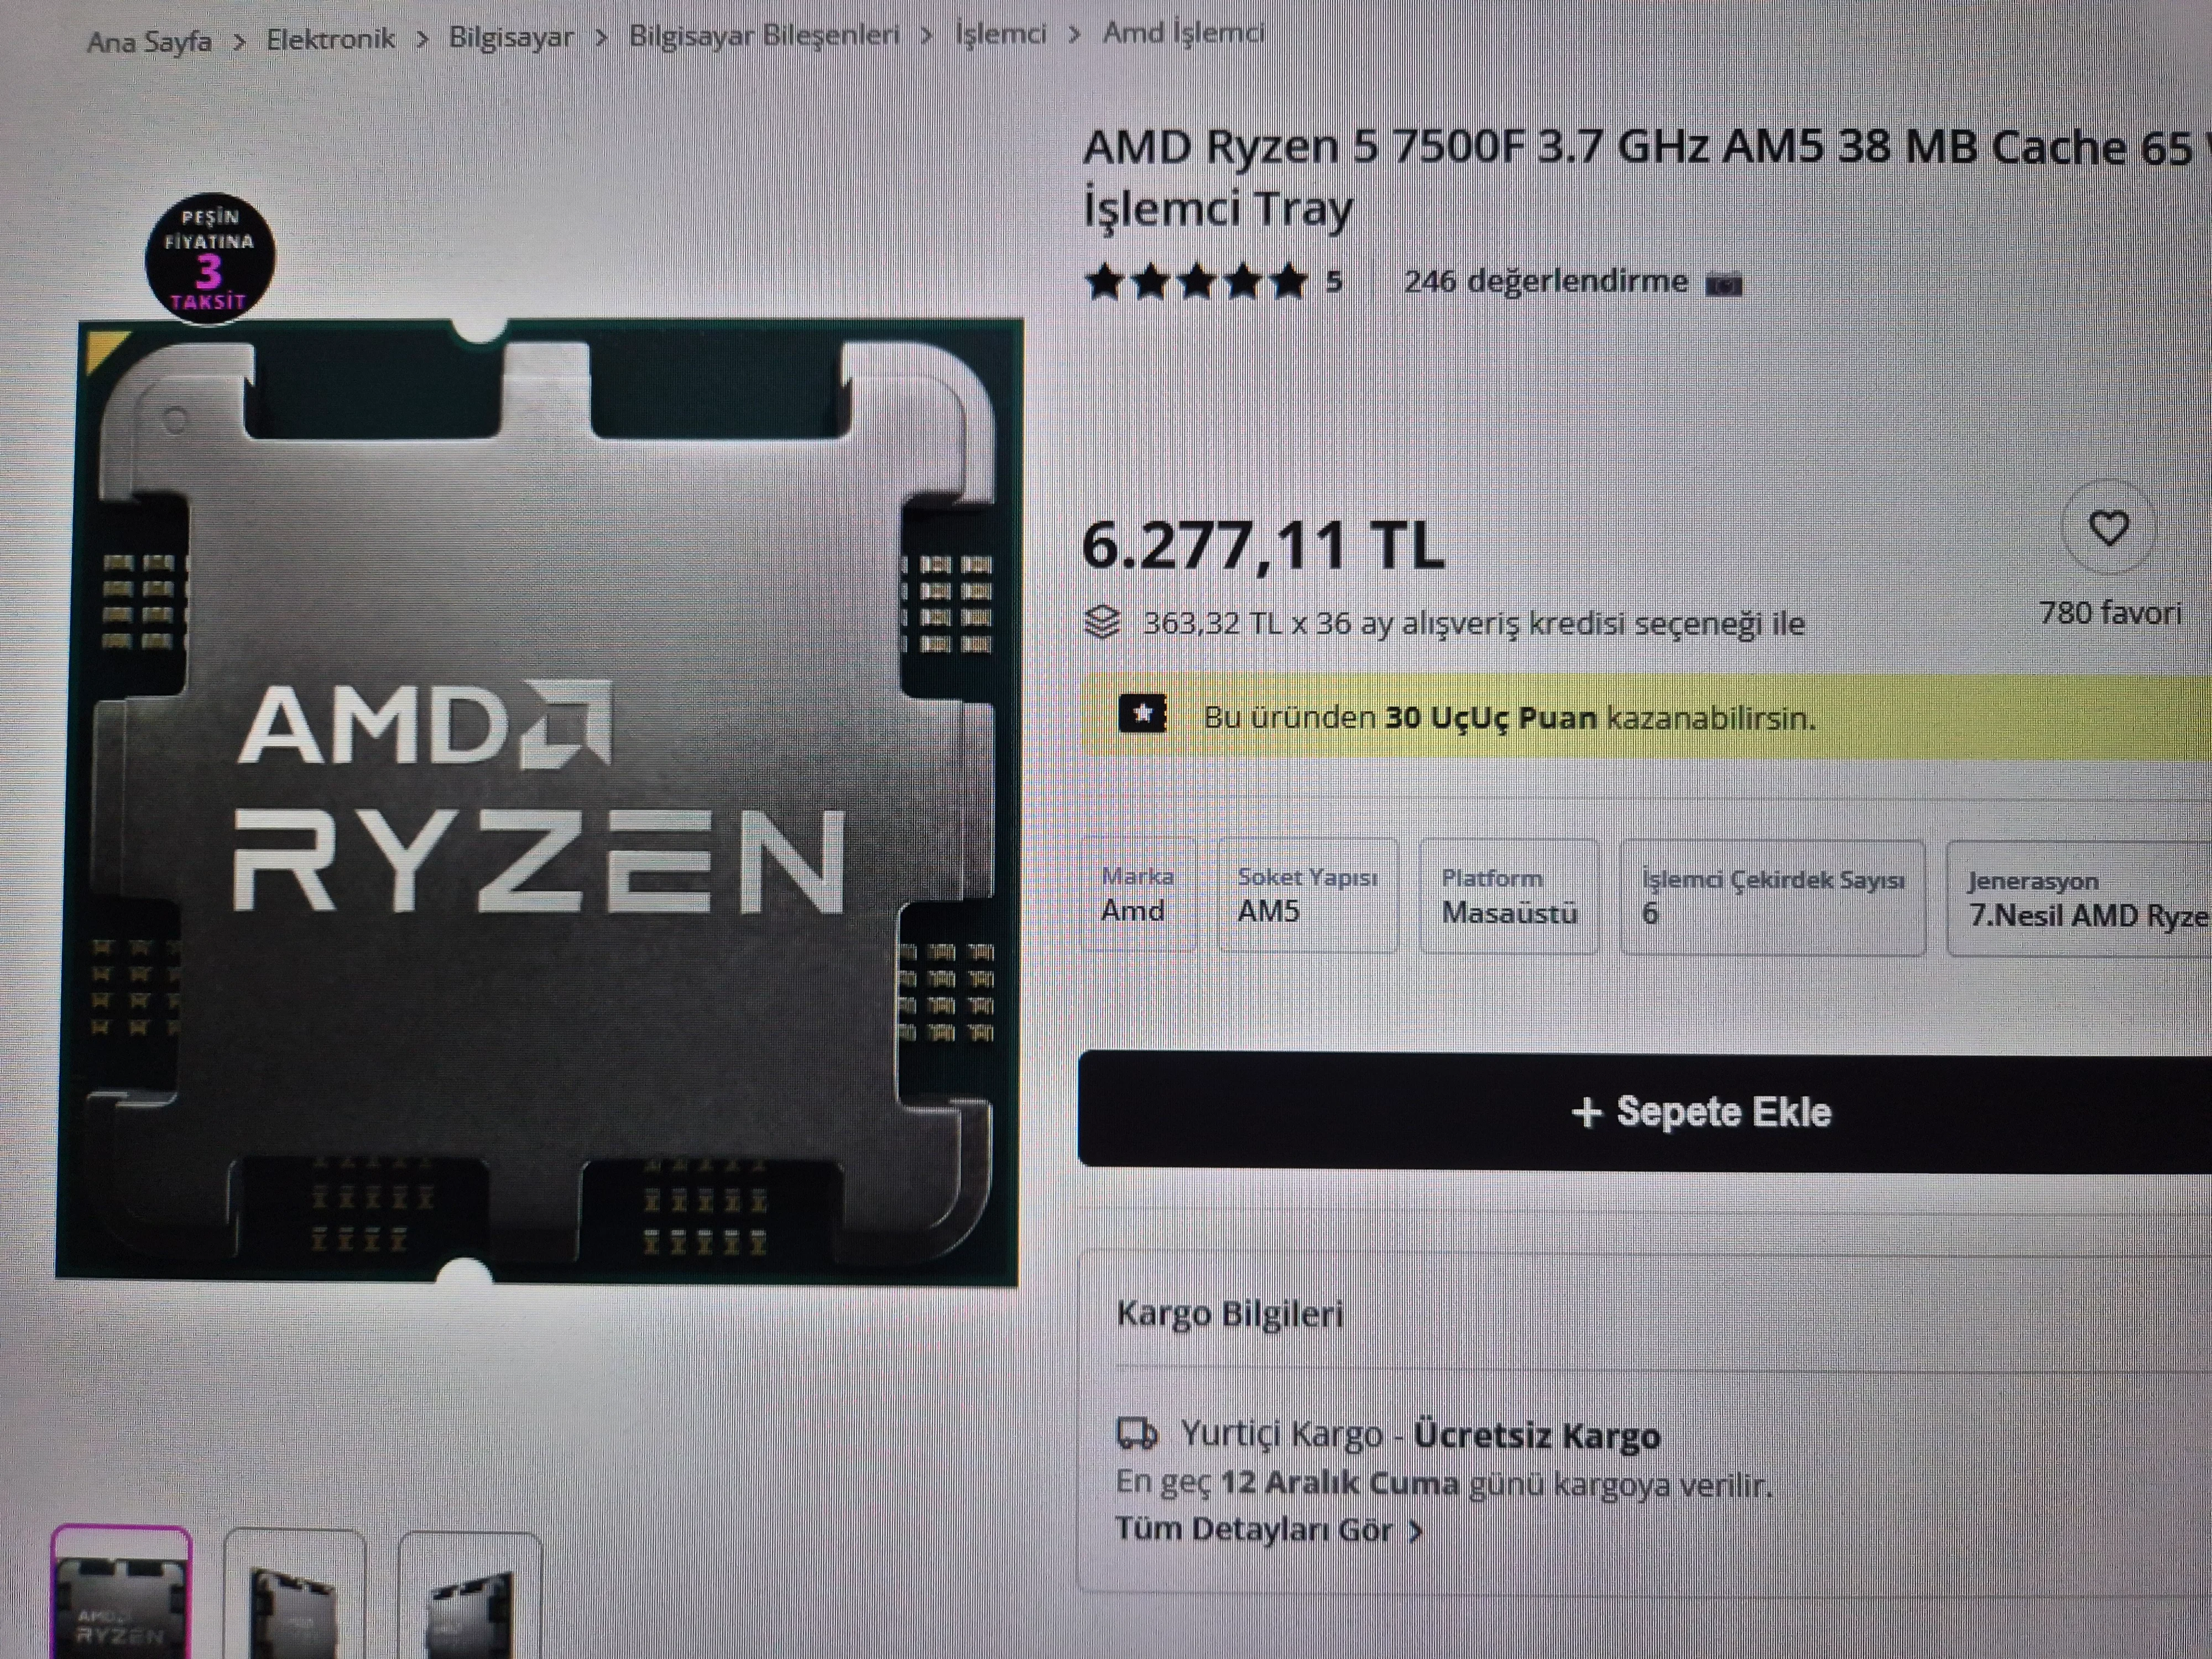The image size is (2212, 1659).
Task: Add product to favorites with heart icon
Action: pos(2109,527)
